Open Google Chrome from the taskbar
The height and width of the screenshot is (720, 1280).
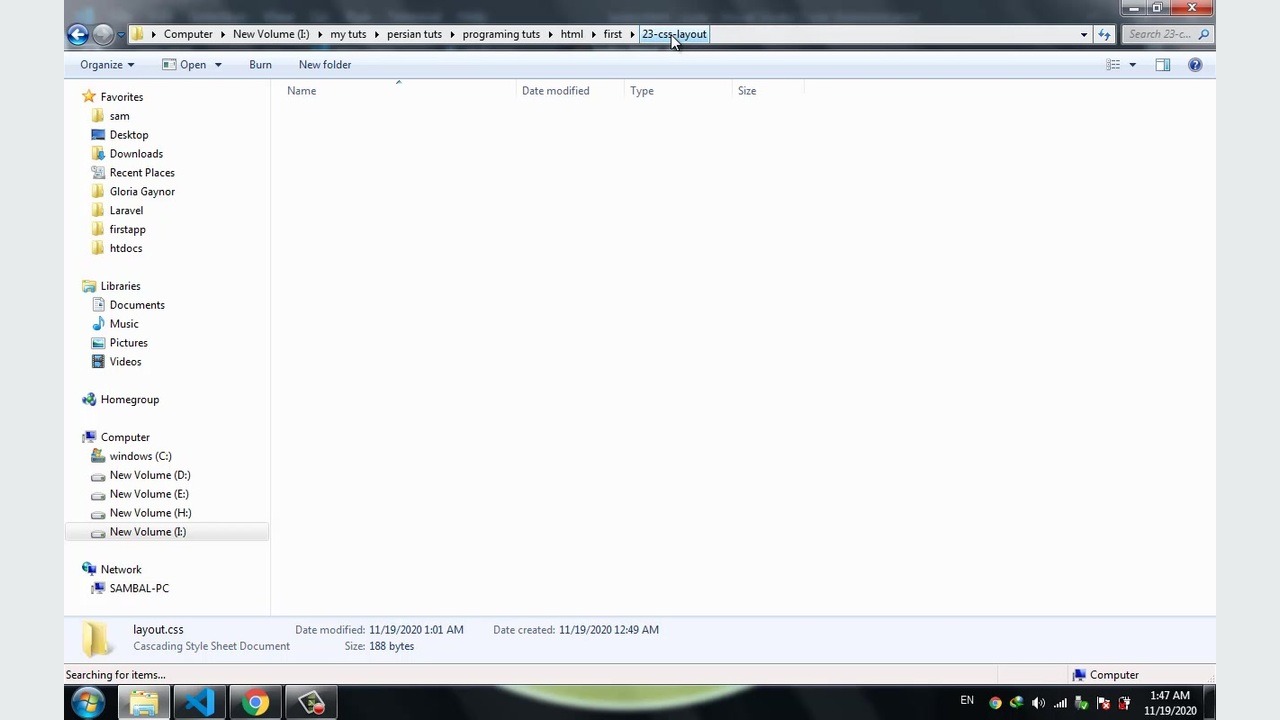(x=255, y=703)
